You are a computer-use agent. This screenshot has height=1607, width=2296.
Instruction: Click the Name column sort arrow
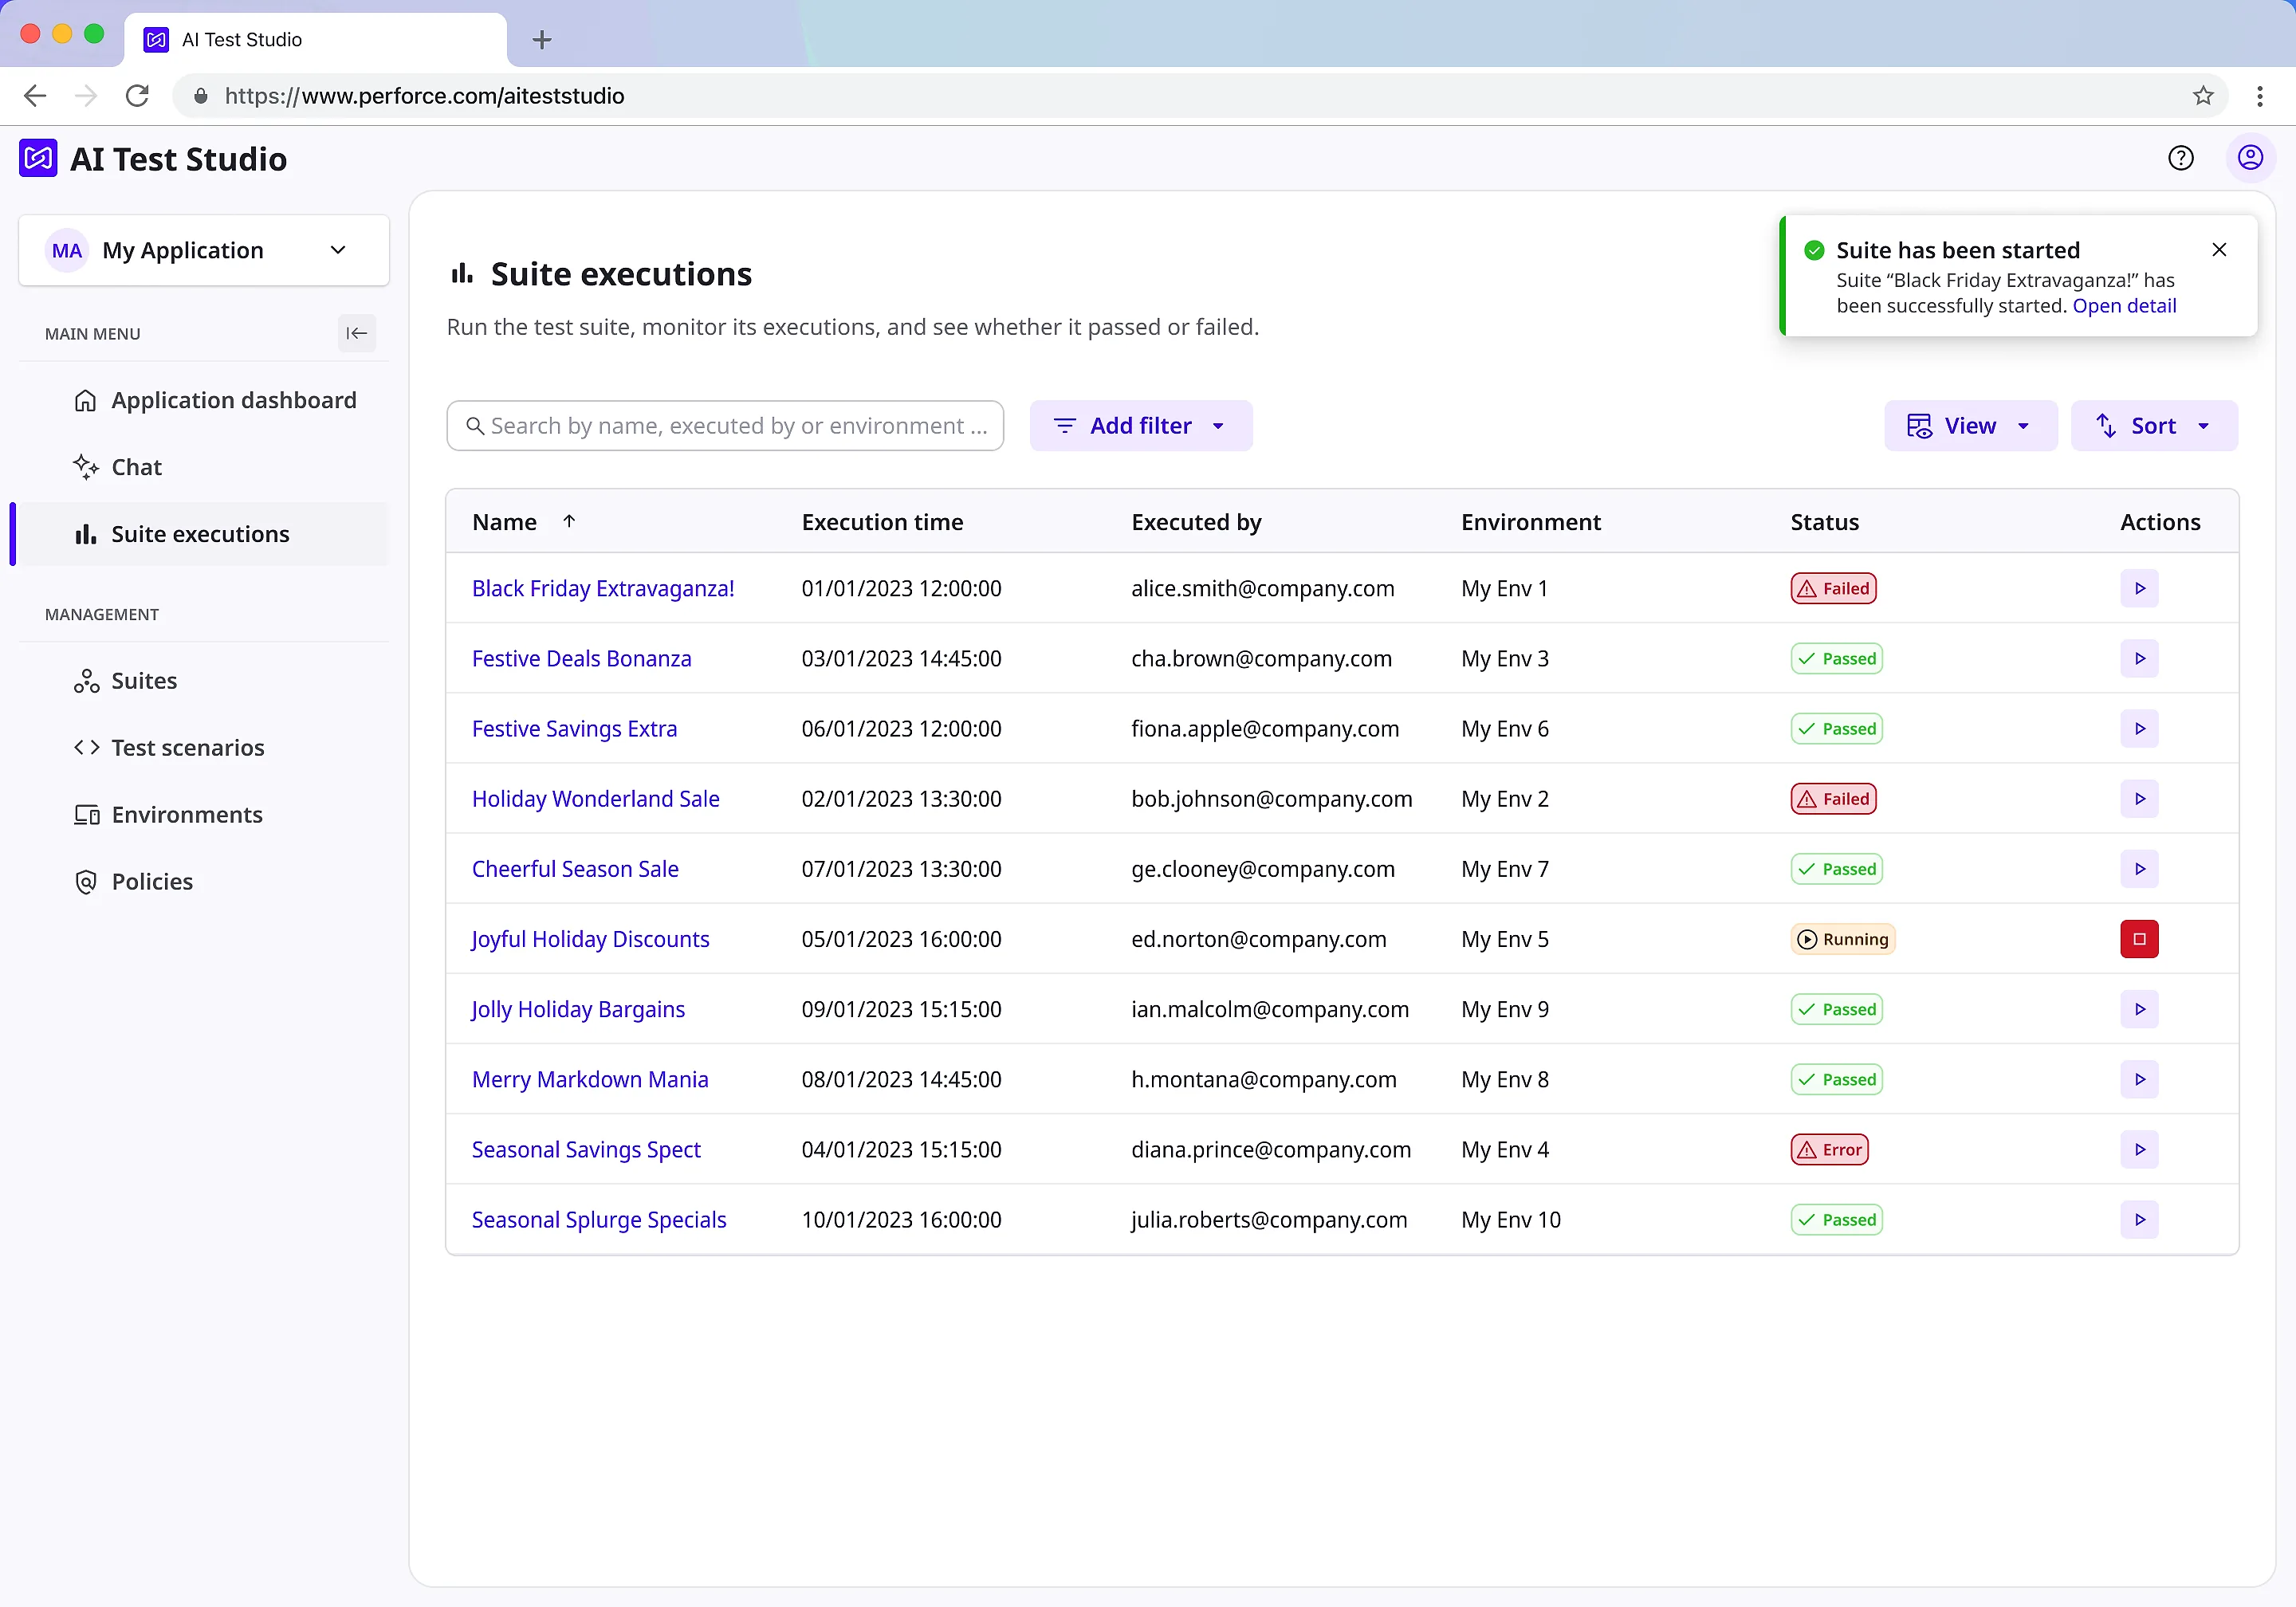click(x=569, y=521)
